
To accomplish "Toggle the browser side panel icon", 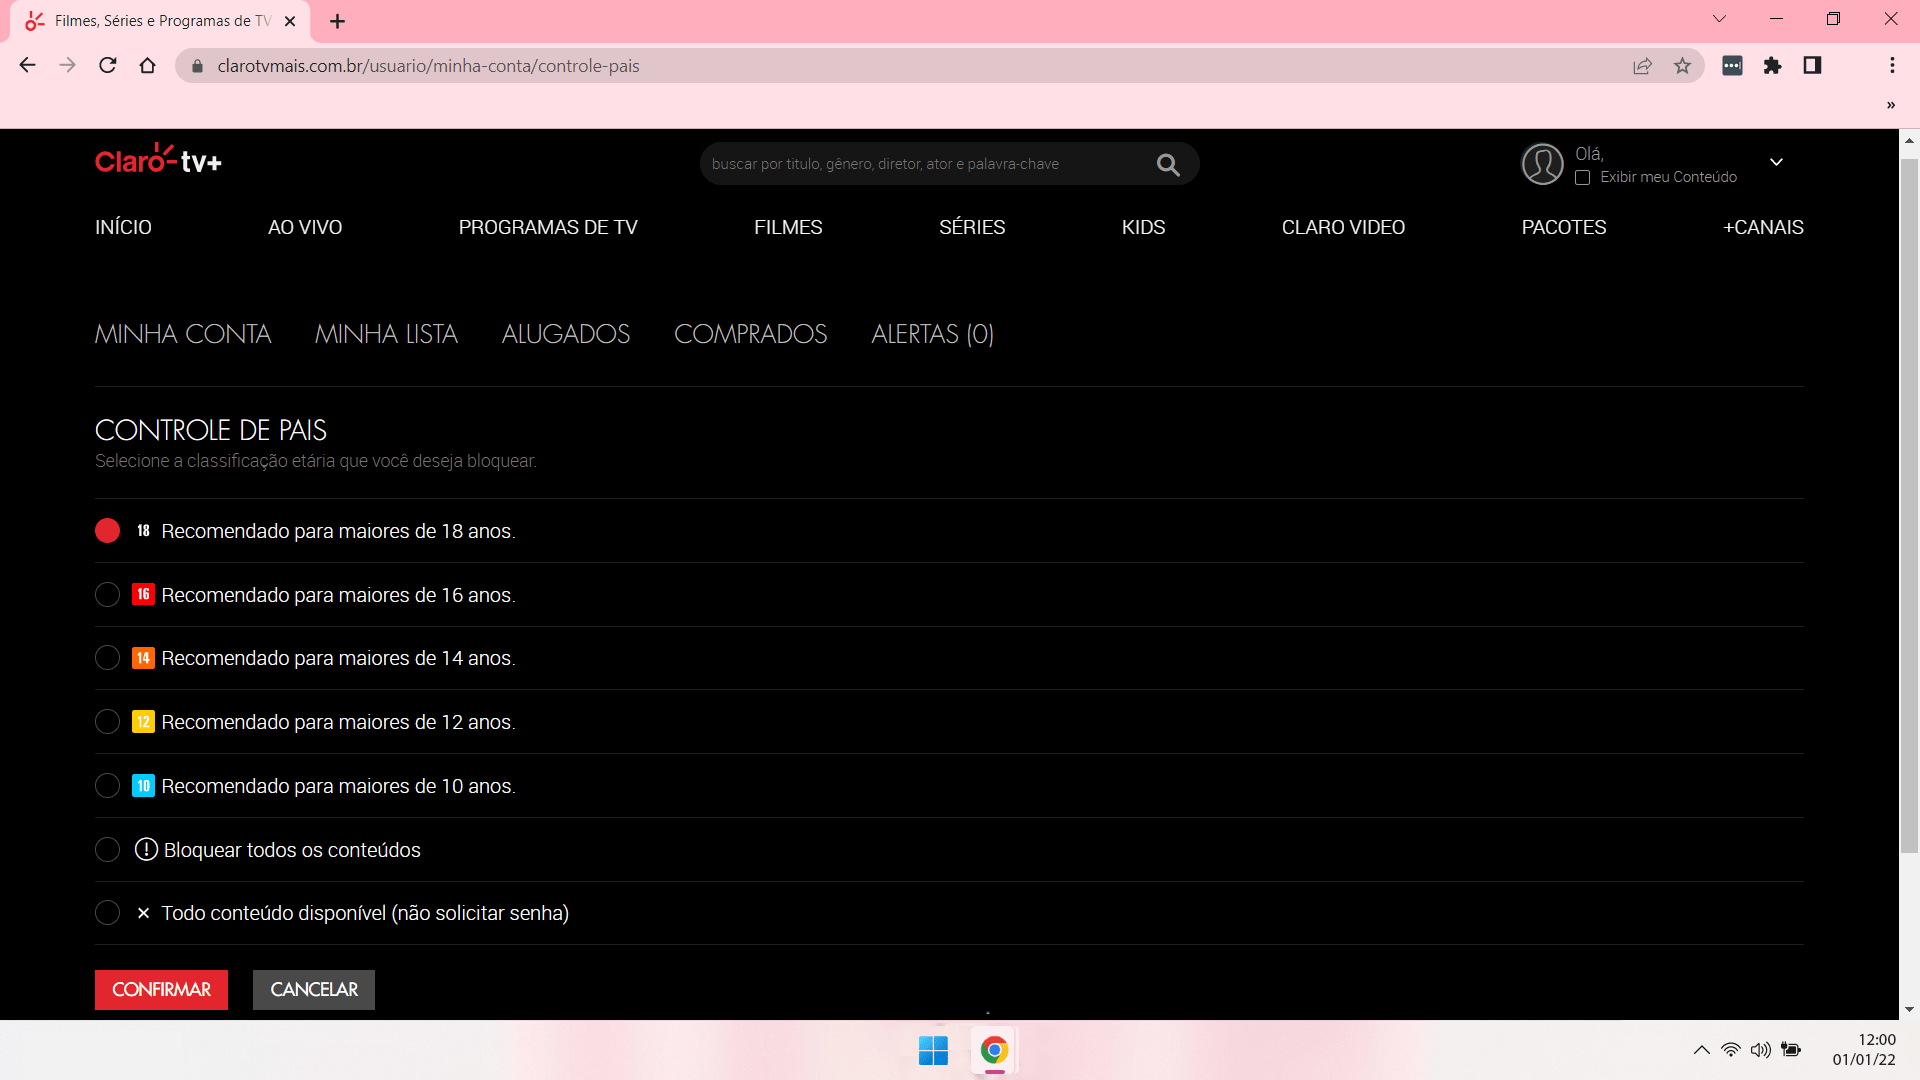I will click(1812, 66).
